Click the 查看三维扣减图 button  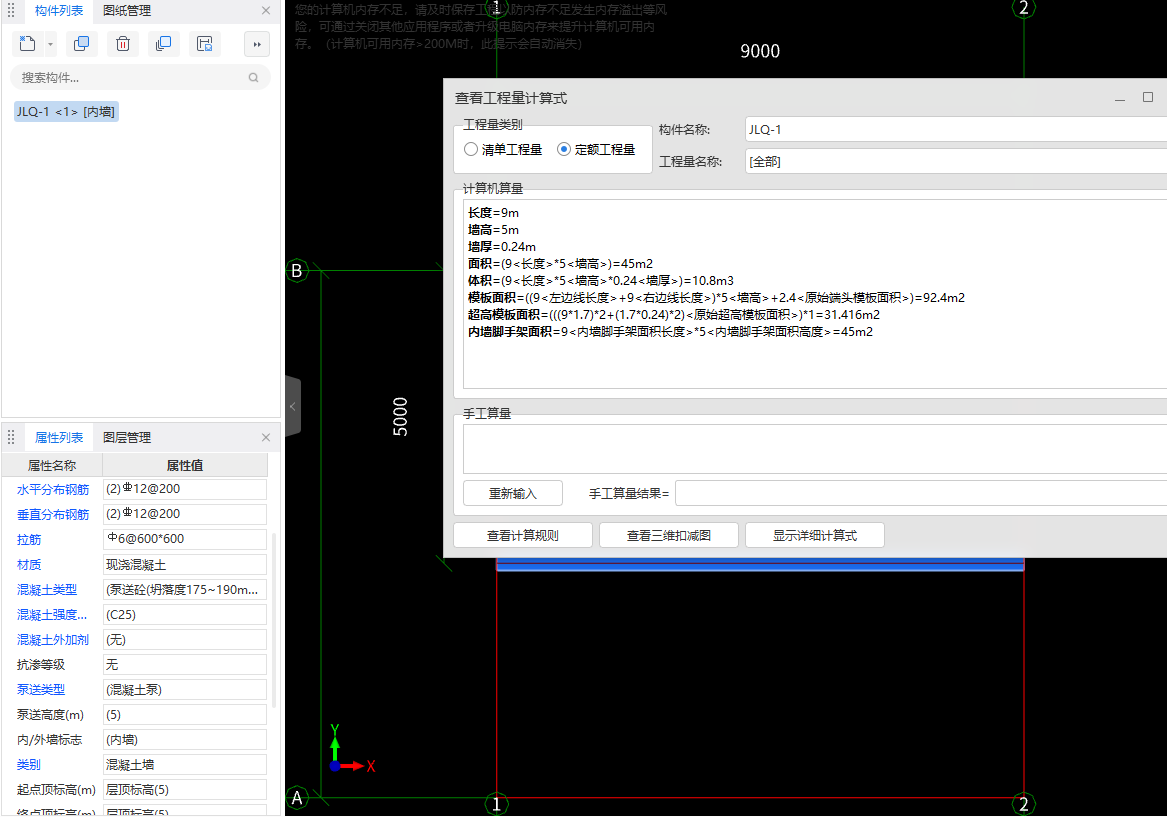tap(668, 535)
